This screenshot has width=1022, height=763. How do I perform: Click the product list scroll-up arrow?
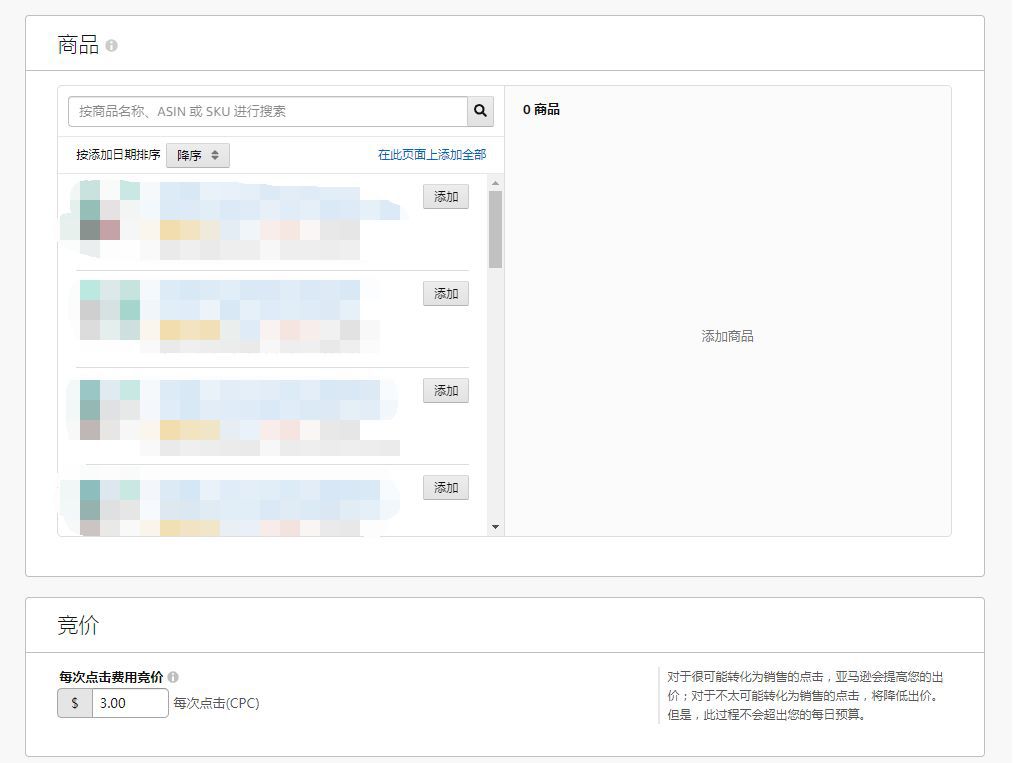pos(495,183)
